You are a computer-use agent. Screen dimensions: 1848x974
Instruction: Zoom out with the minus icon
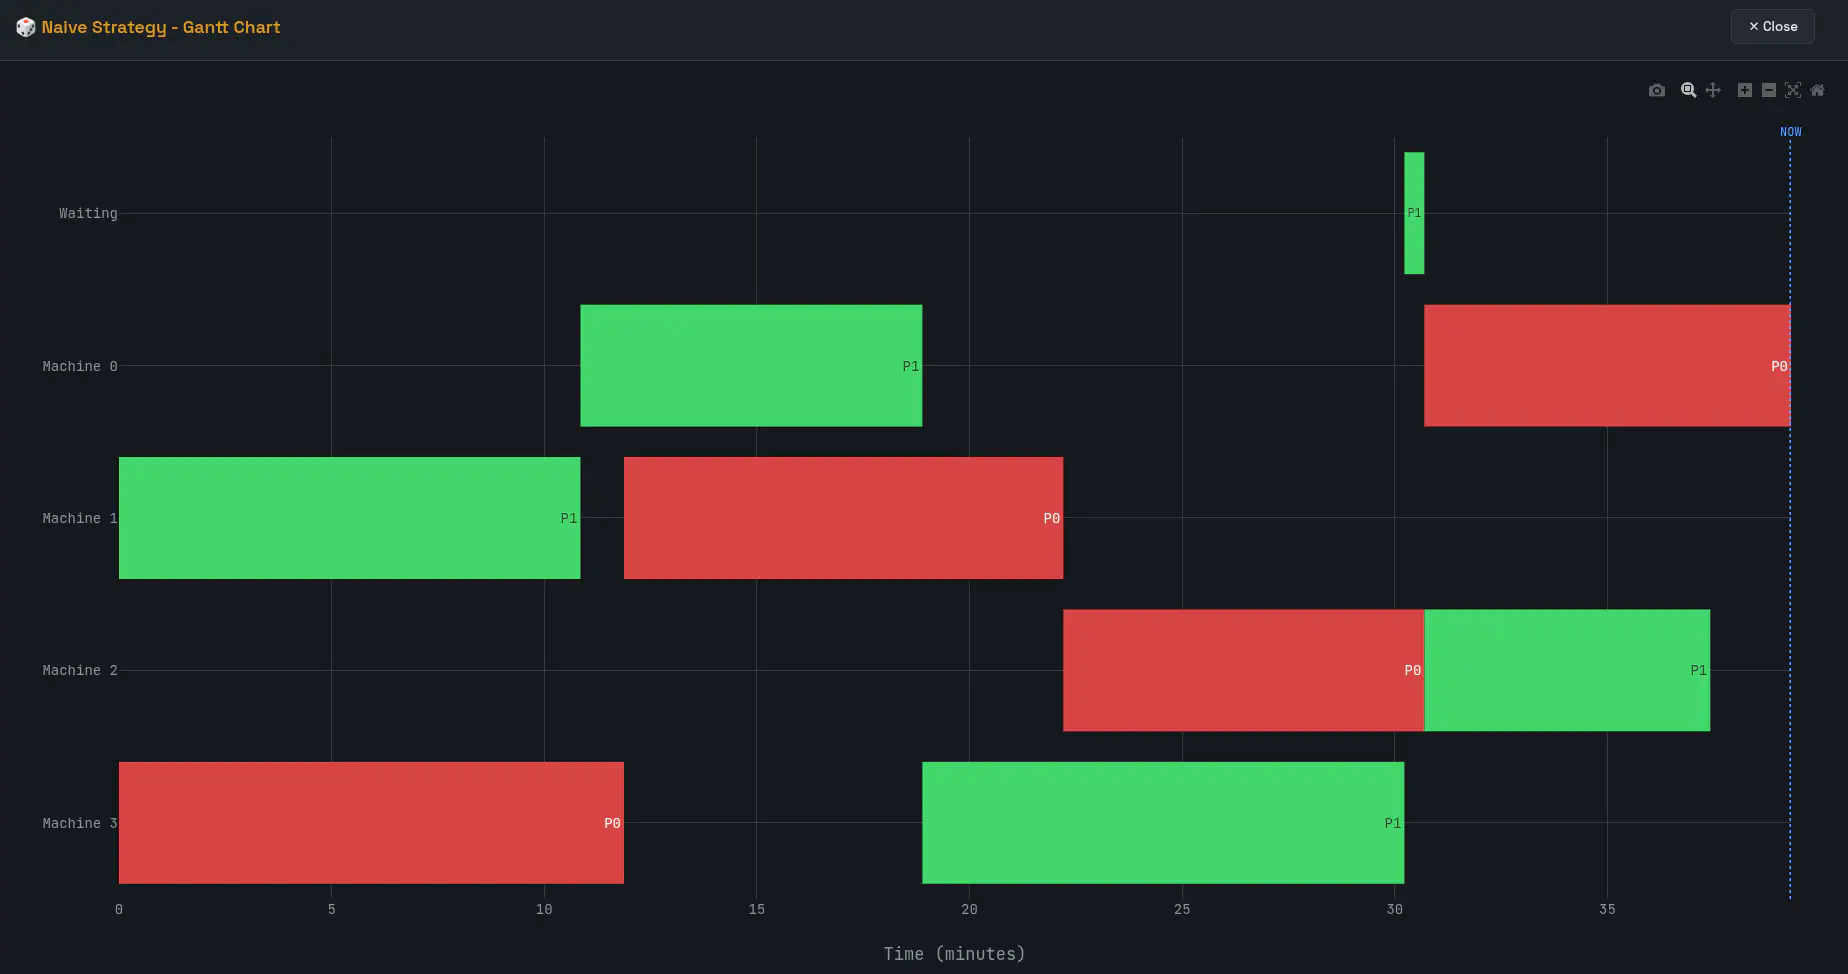pos(1768,90)
